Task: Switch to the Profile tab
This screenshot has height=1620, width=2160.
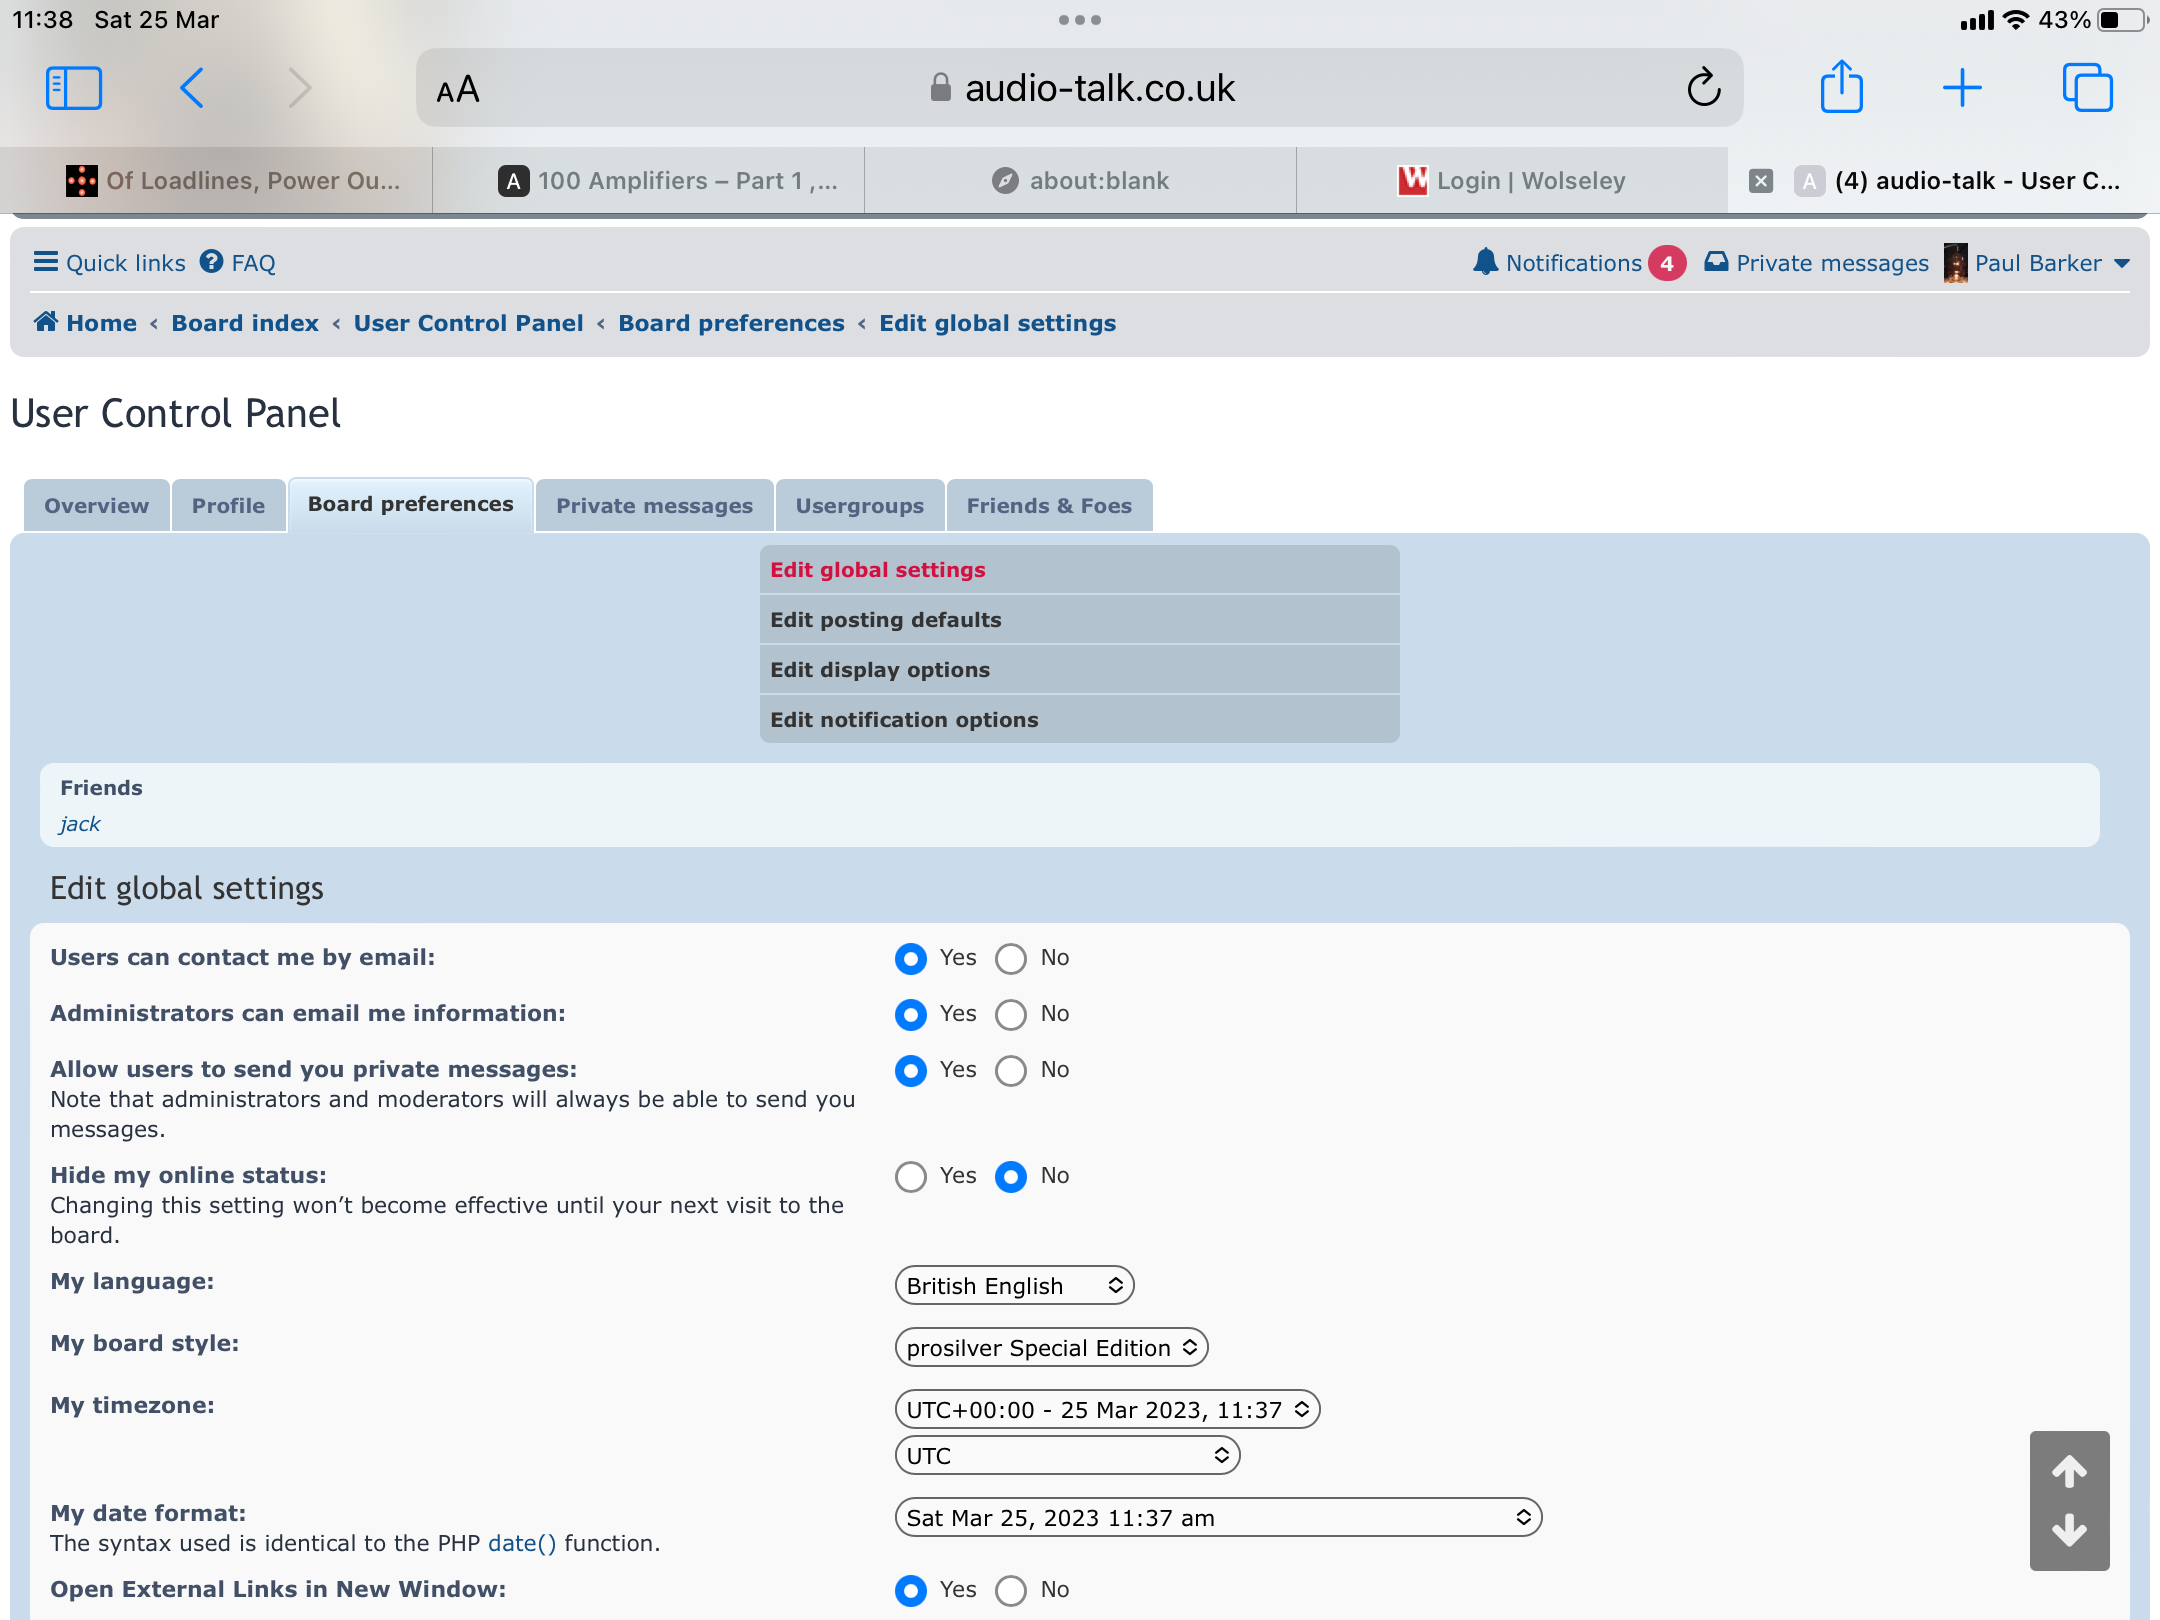Action: point(228,506)
